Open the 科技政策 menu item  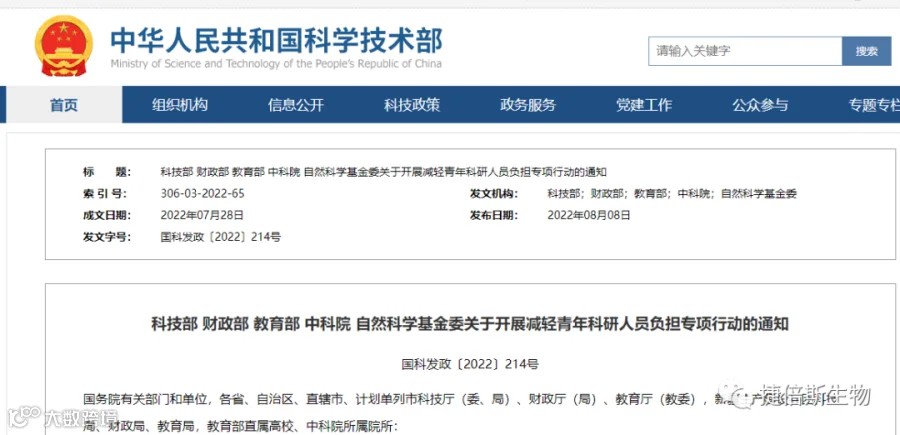pyautogui.click(x=412, y=105)
